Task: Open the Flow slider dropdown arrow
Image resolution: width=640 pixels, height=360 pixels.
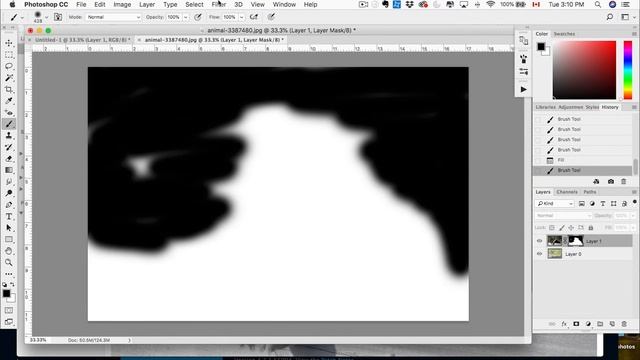Action: [242, 17]
